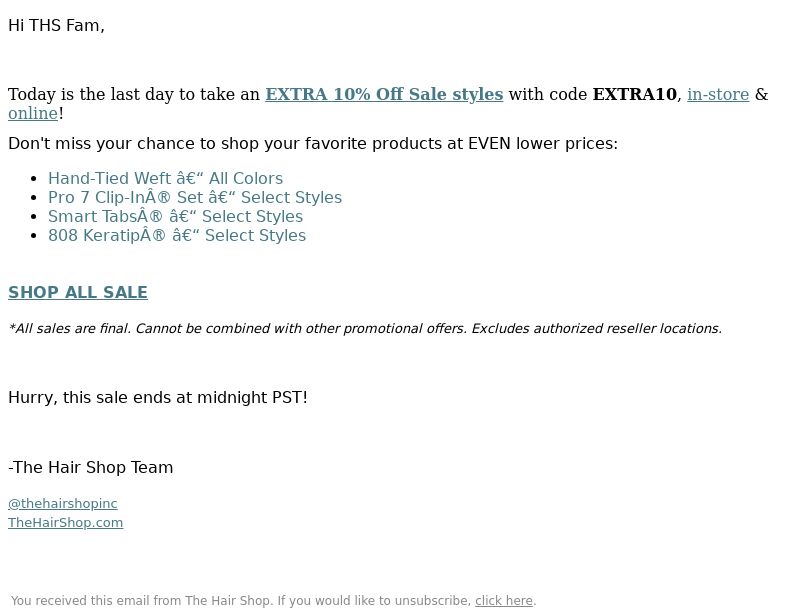This screenshot has height=611, width=800.
Task: Click 'Today is the last day' text
Action: [134, 94]
